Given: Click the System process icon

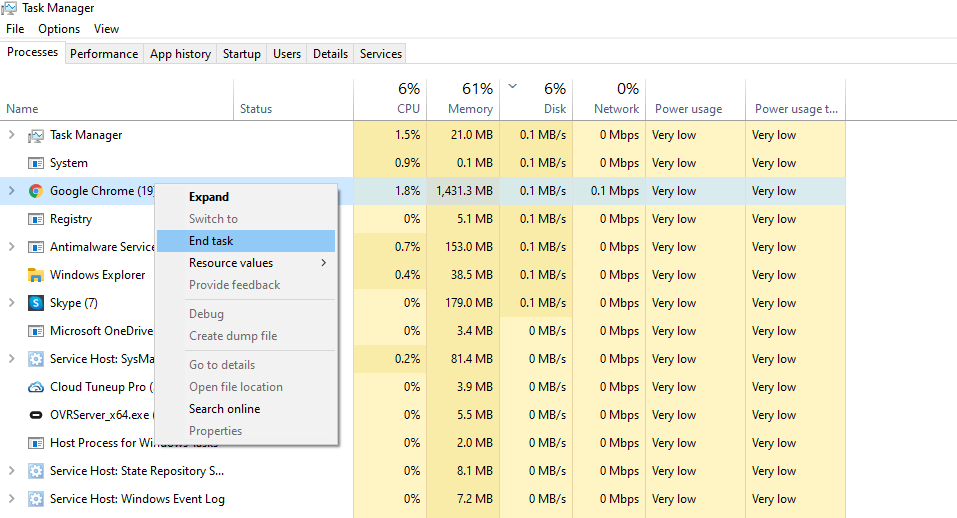Looking at the screenshot, I should coord(36,164).
